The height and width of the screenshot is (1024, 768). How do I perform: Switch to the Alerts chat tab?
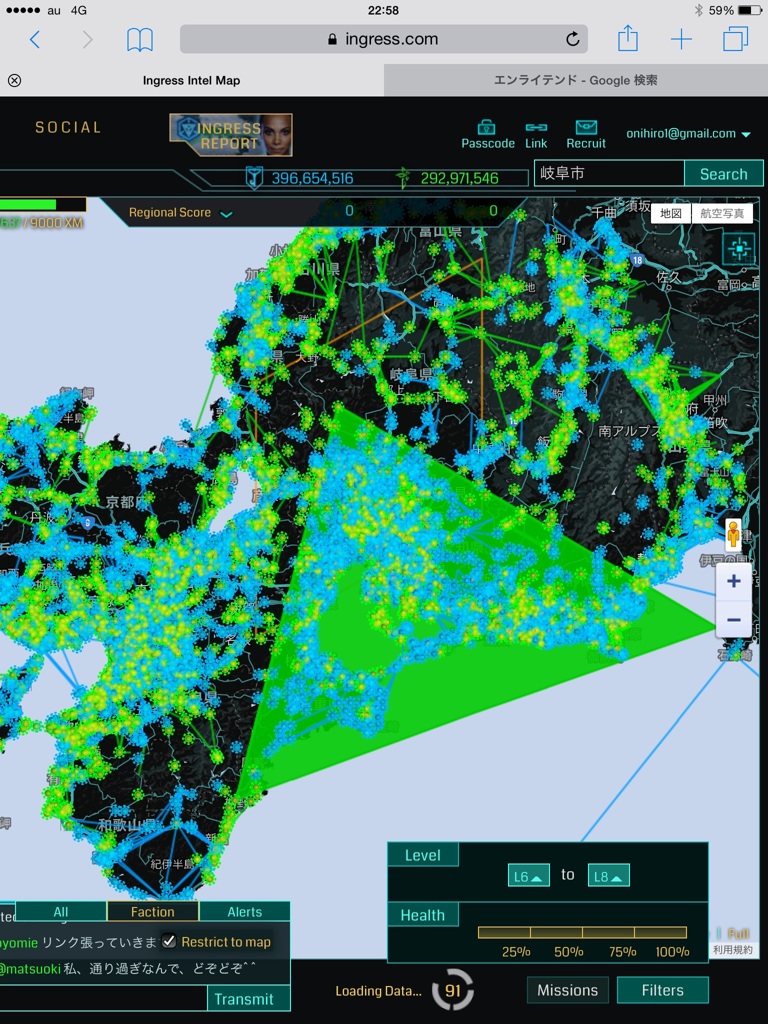pos(244,912)
